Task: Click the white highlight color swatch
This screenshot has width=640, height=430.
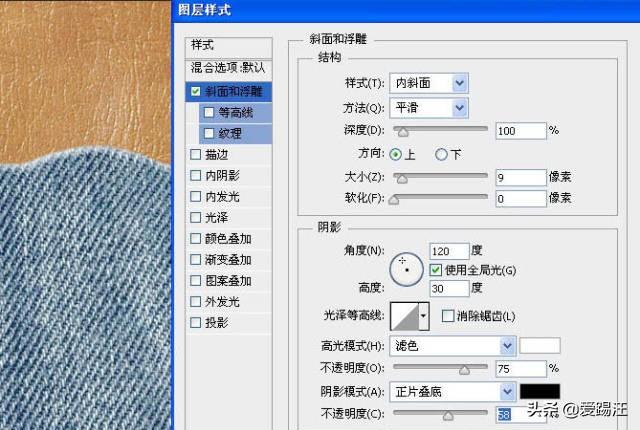Action: [540, 346]
